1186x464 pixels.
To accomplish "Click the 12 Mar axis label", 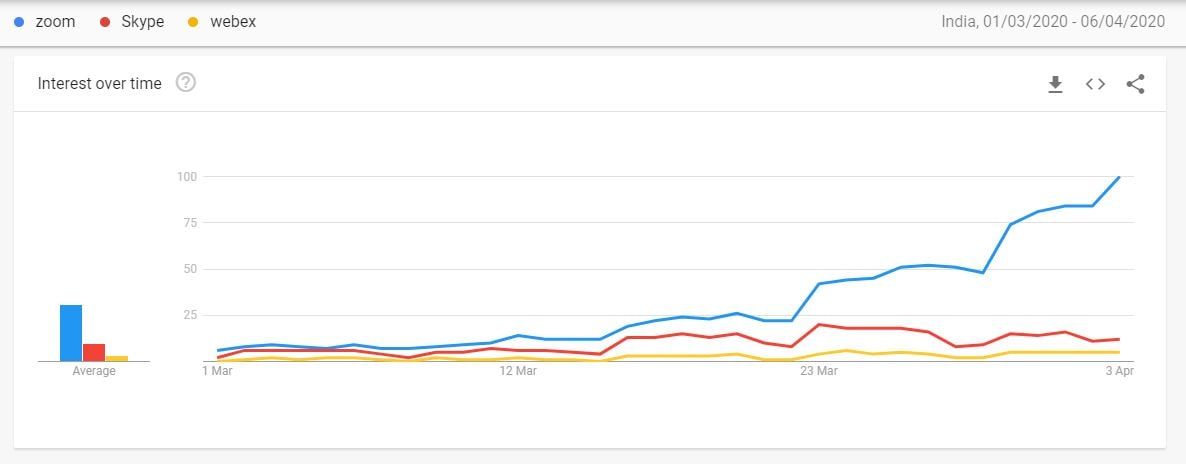I will pos(518,372).
